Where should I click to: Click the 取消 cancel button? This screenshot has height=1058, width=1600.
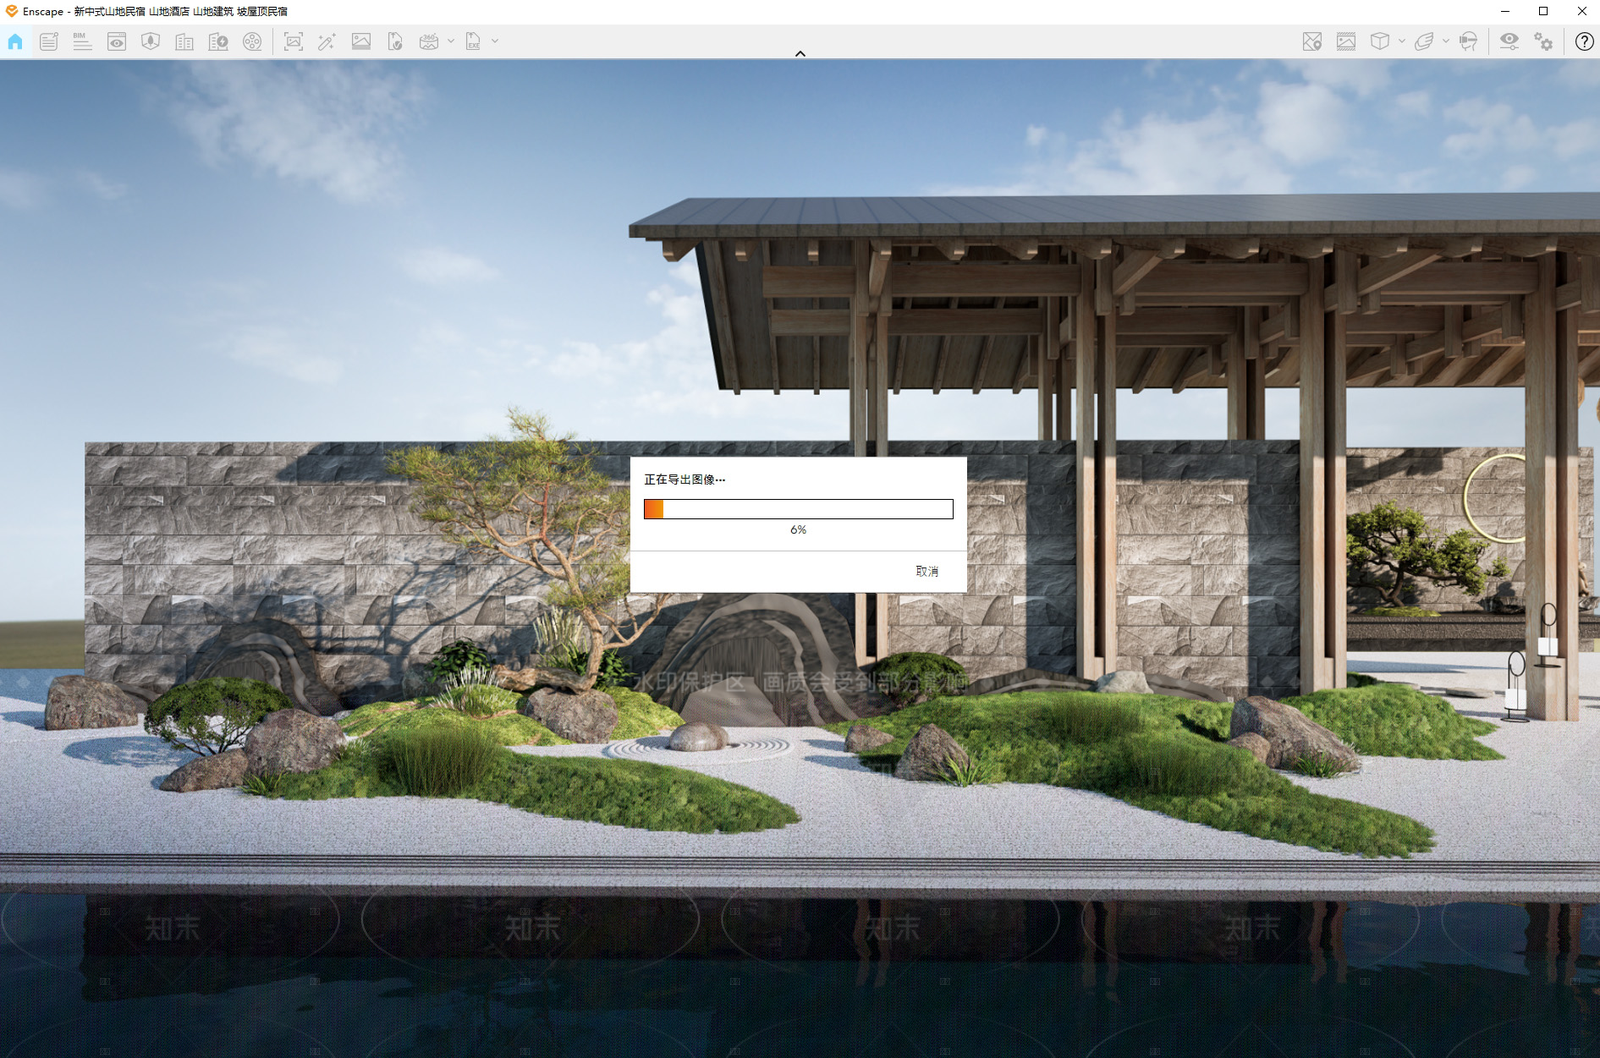click(927, 572)
